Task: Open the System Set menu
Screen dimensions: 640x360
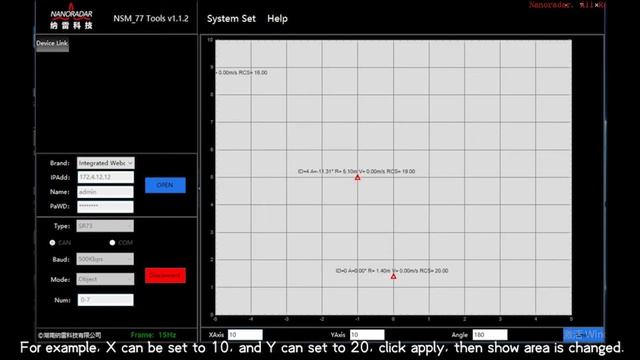Action: pos(231,19)
